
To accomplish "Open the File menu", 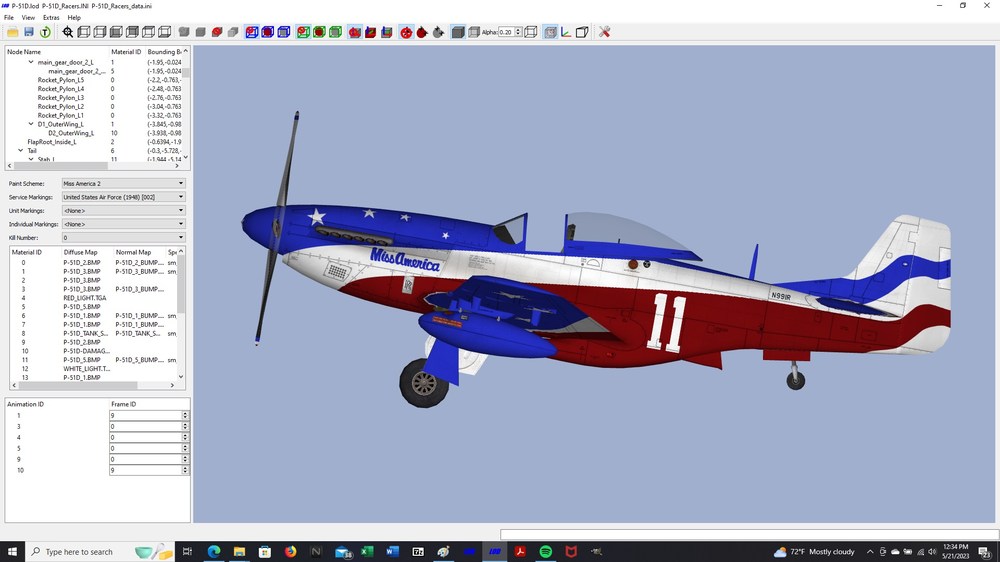I will pyautogui.click(x=9, y=18).
